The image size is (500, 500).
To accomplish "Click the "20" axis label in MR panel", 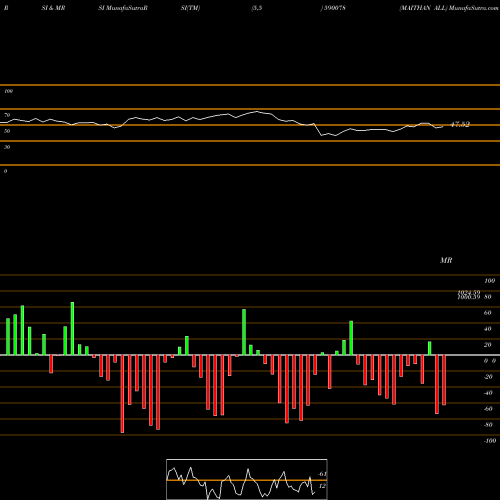I will click(x=488, y=345).
